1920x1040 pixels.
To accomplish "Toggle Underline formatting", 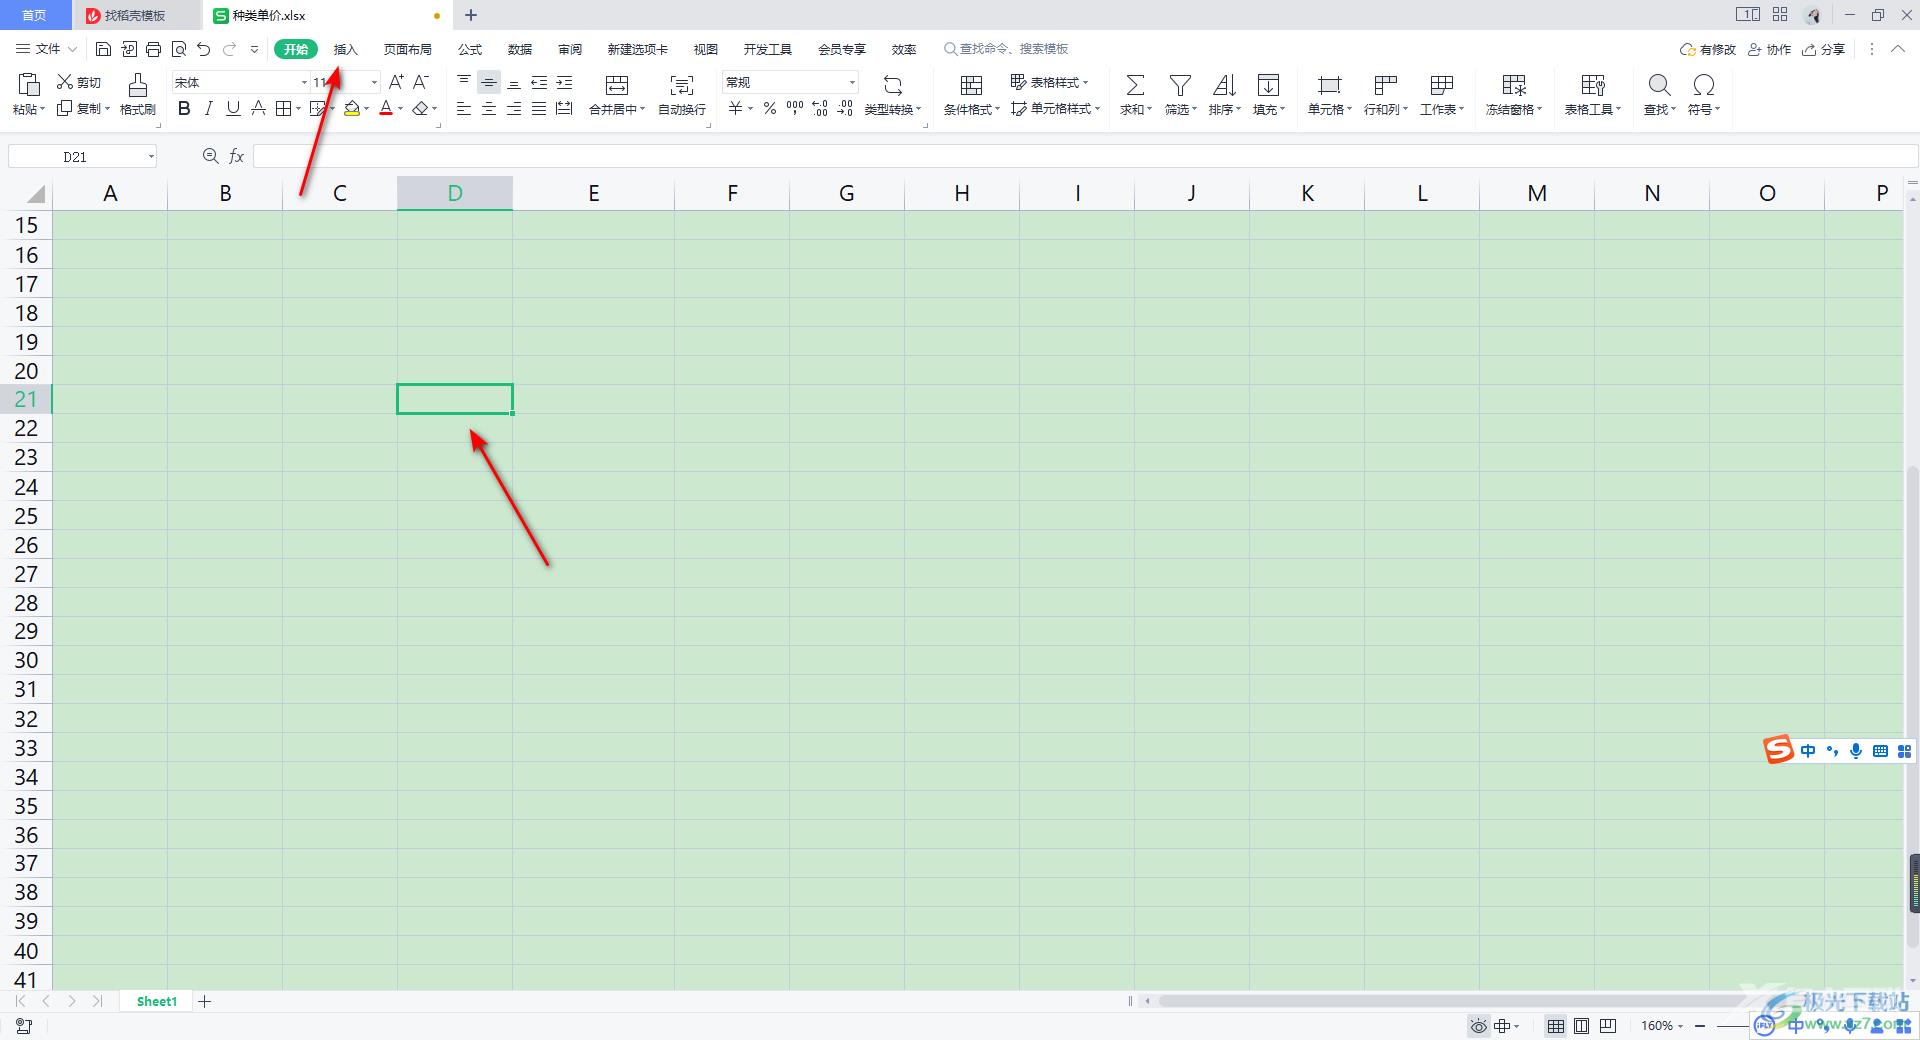I will click(x=233, y=108).
